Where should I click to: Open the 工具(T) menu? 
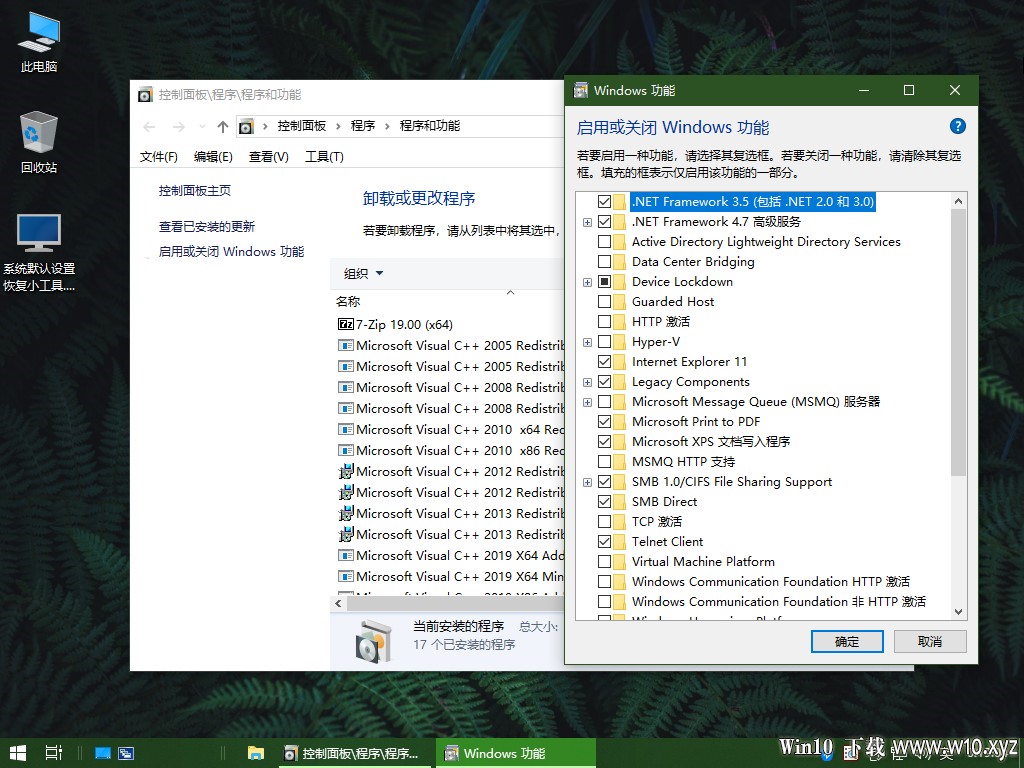(324, 157)
